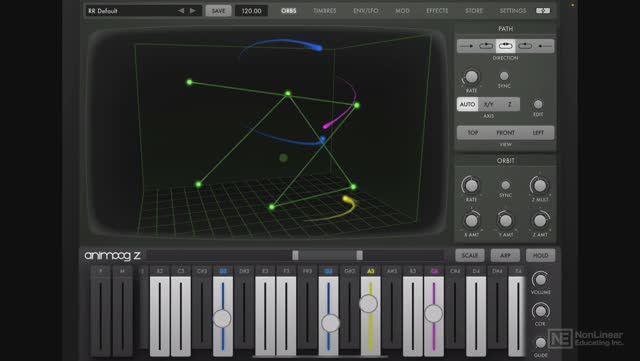Screen dimensions: 640x361
Task: Open the MOD tab
Action: pyautogui.click(x=402, y=11)
